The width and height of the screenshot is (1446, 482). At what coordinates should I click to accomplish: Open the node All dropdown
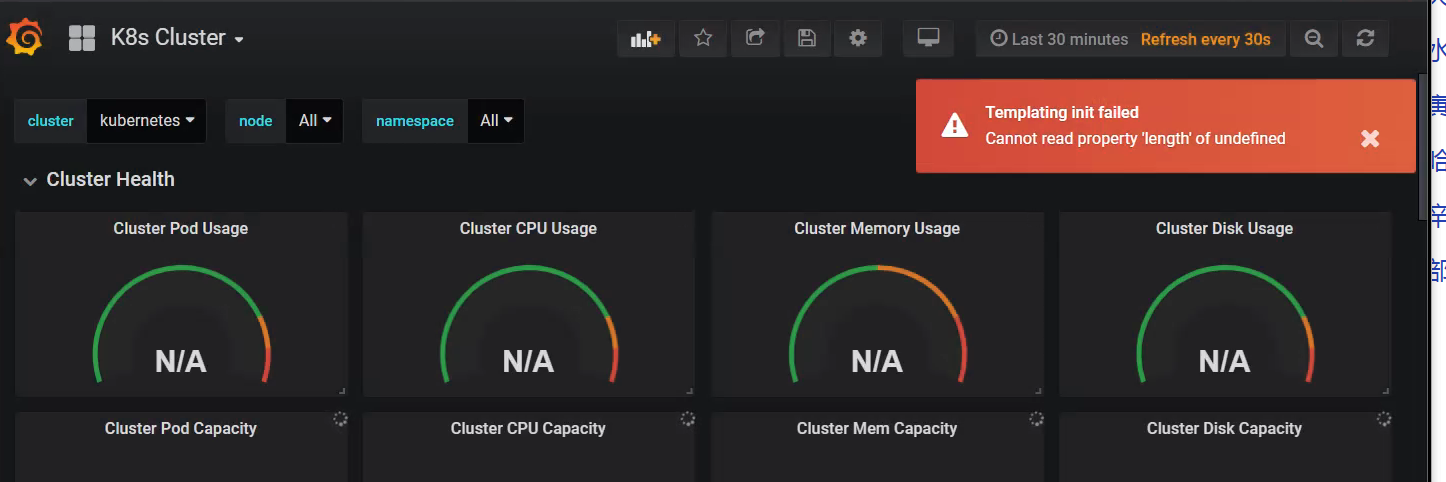[314, 121]
